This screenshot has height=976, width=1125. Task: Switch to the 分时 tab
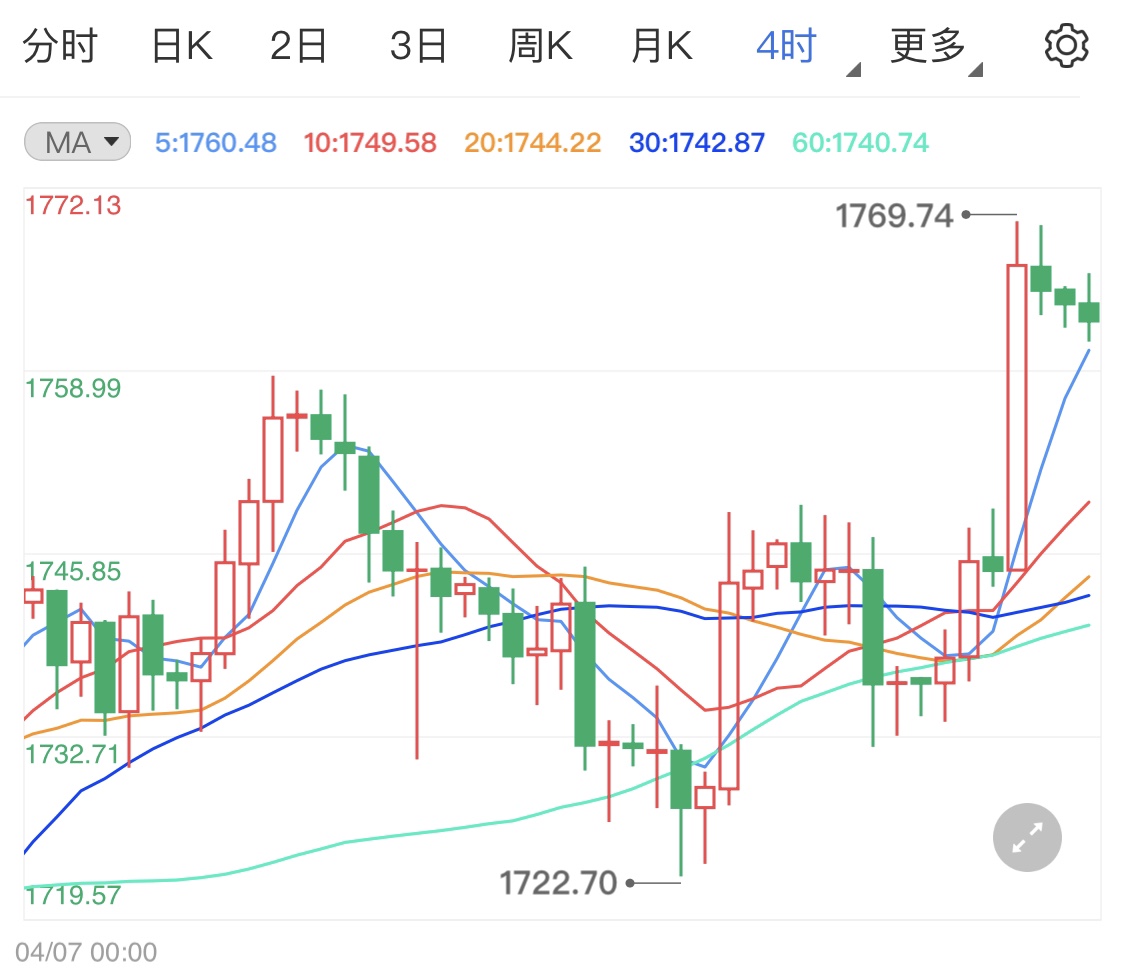60,46
